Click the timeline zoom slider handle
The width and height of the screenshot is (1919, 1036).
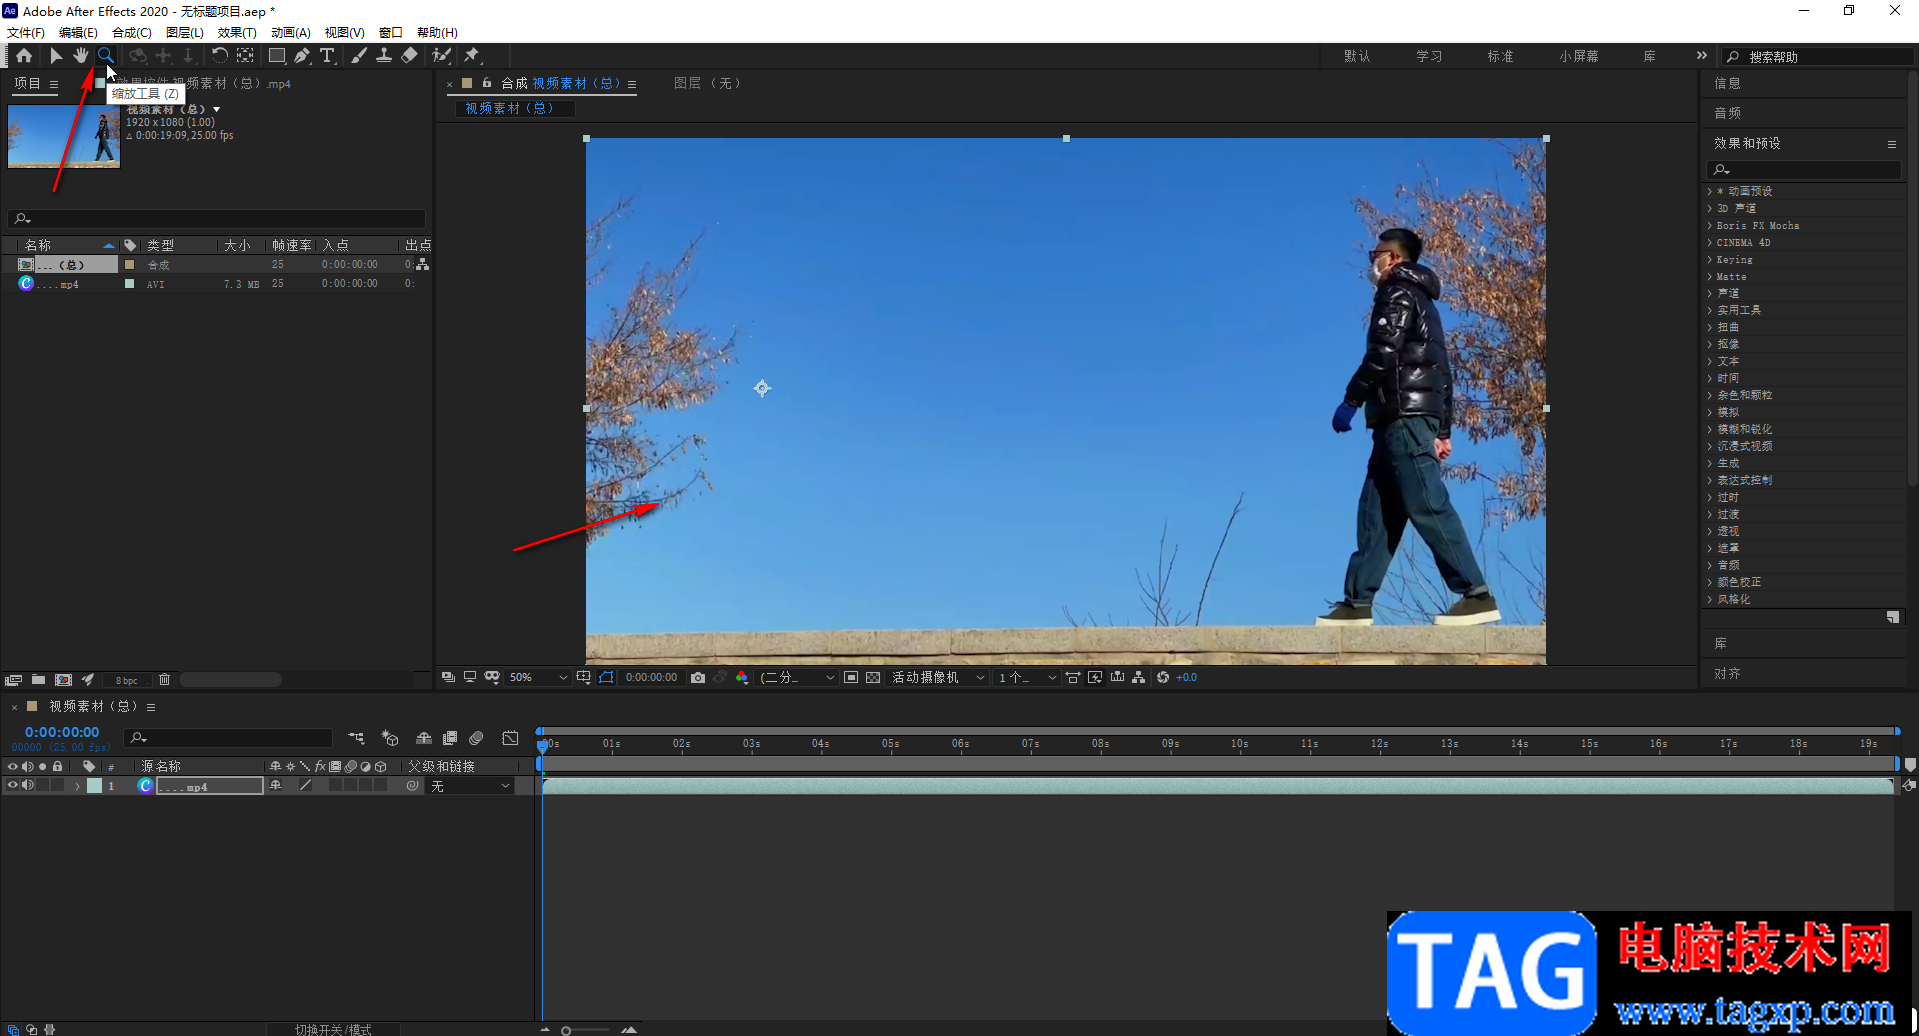(566, 1030)
